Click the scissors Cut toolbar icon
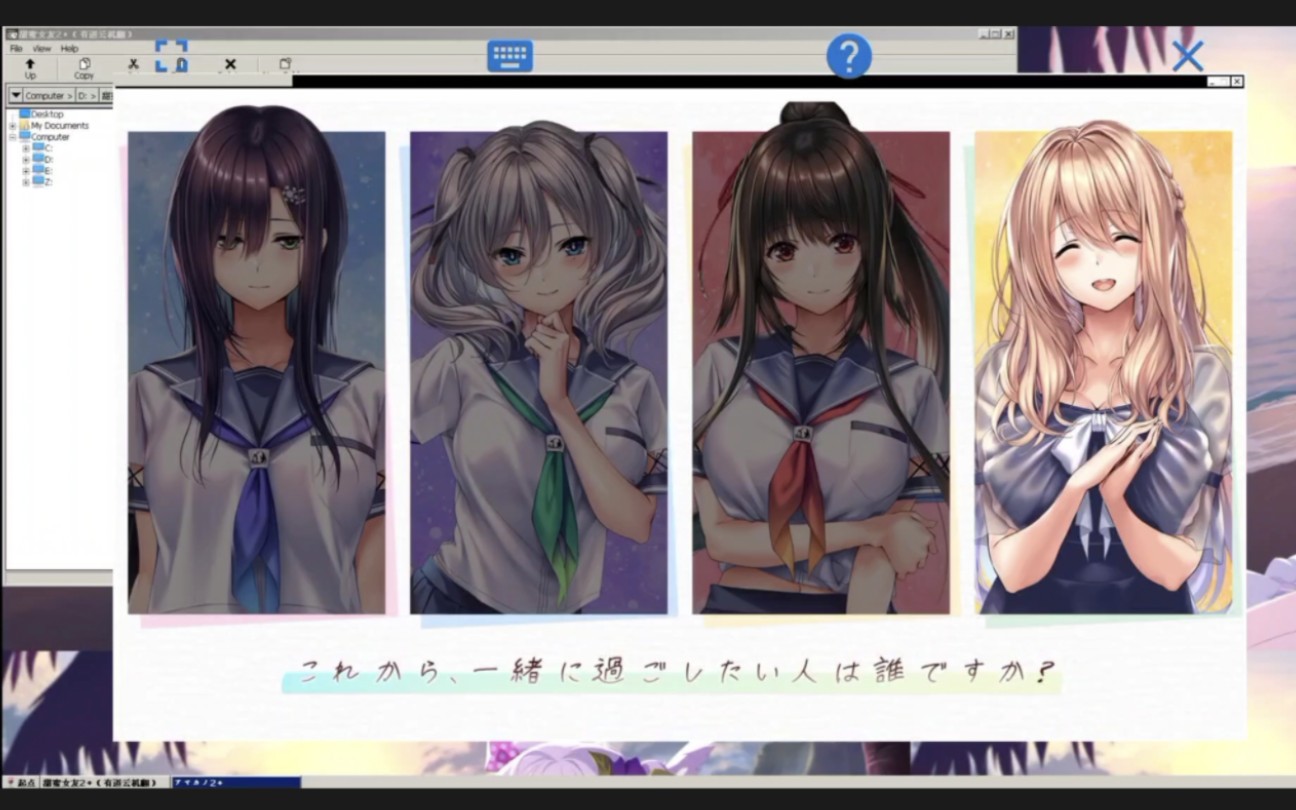 [133, 65]
